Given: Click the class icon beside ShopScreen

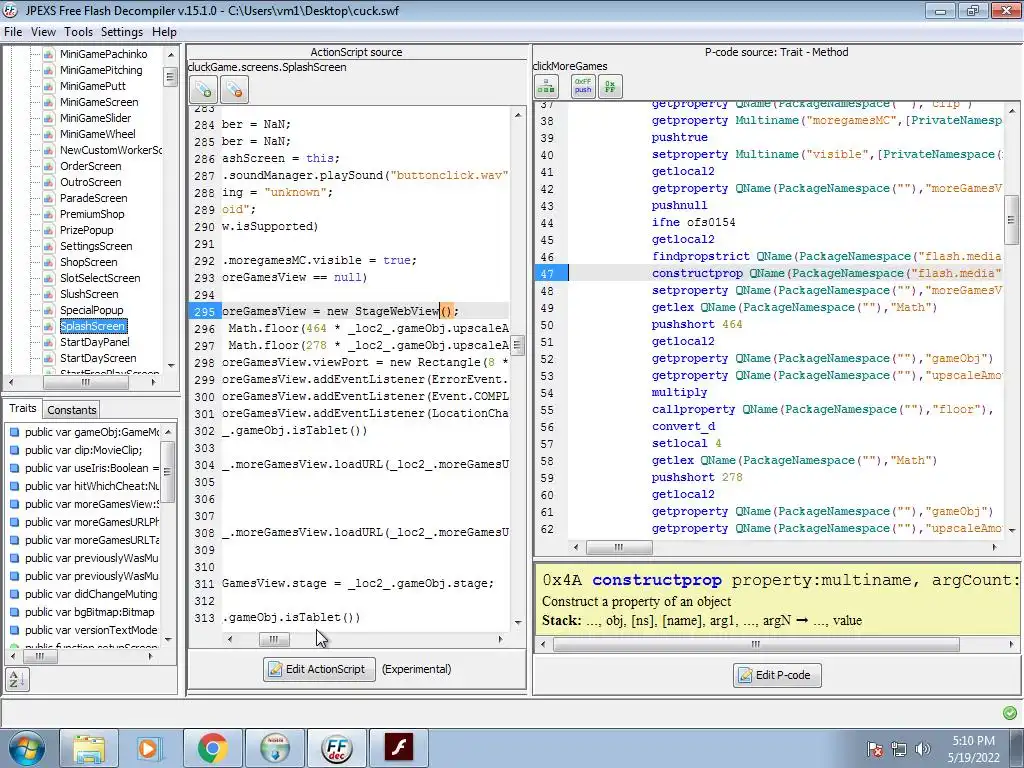Looking at the screenshot, I should [x=48, y=262].
